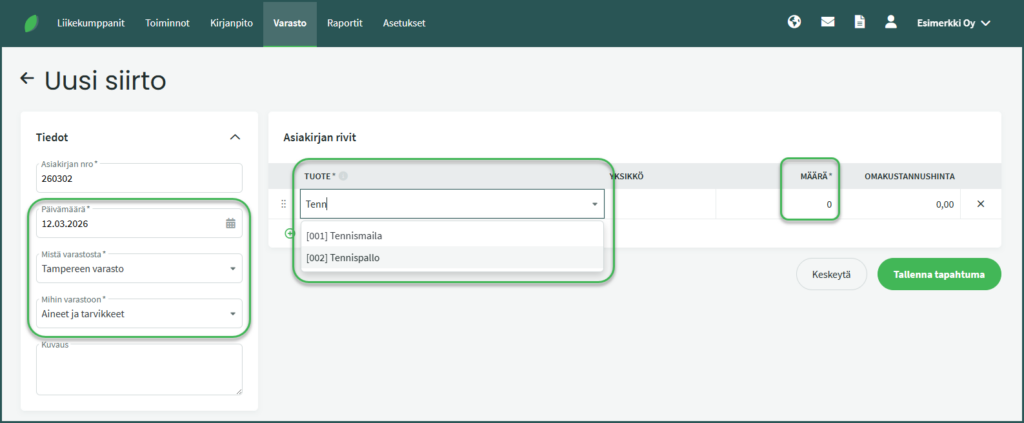Open the user profile icon

(890, 22)
